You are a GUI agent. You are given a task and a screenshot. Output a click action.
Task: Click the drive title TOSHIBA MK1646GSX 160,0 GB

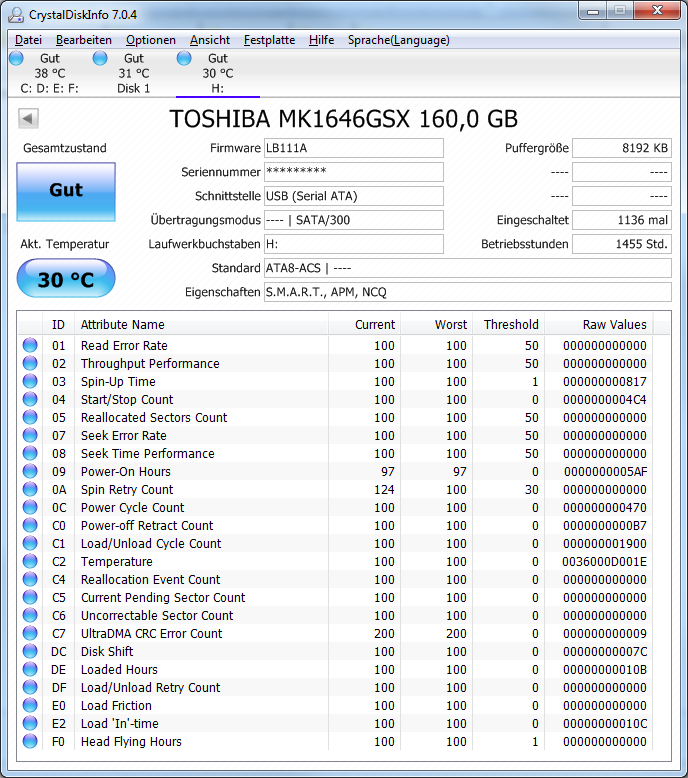343,119
